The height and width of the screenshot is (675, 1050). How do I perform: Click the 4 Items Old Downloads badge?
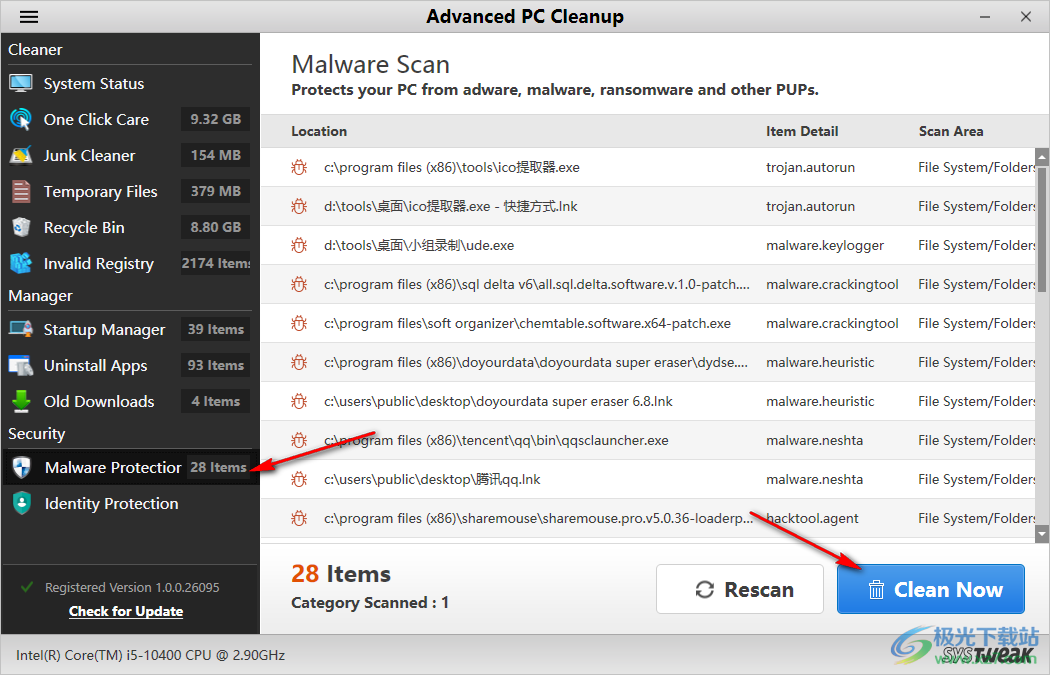click(216, 401)
